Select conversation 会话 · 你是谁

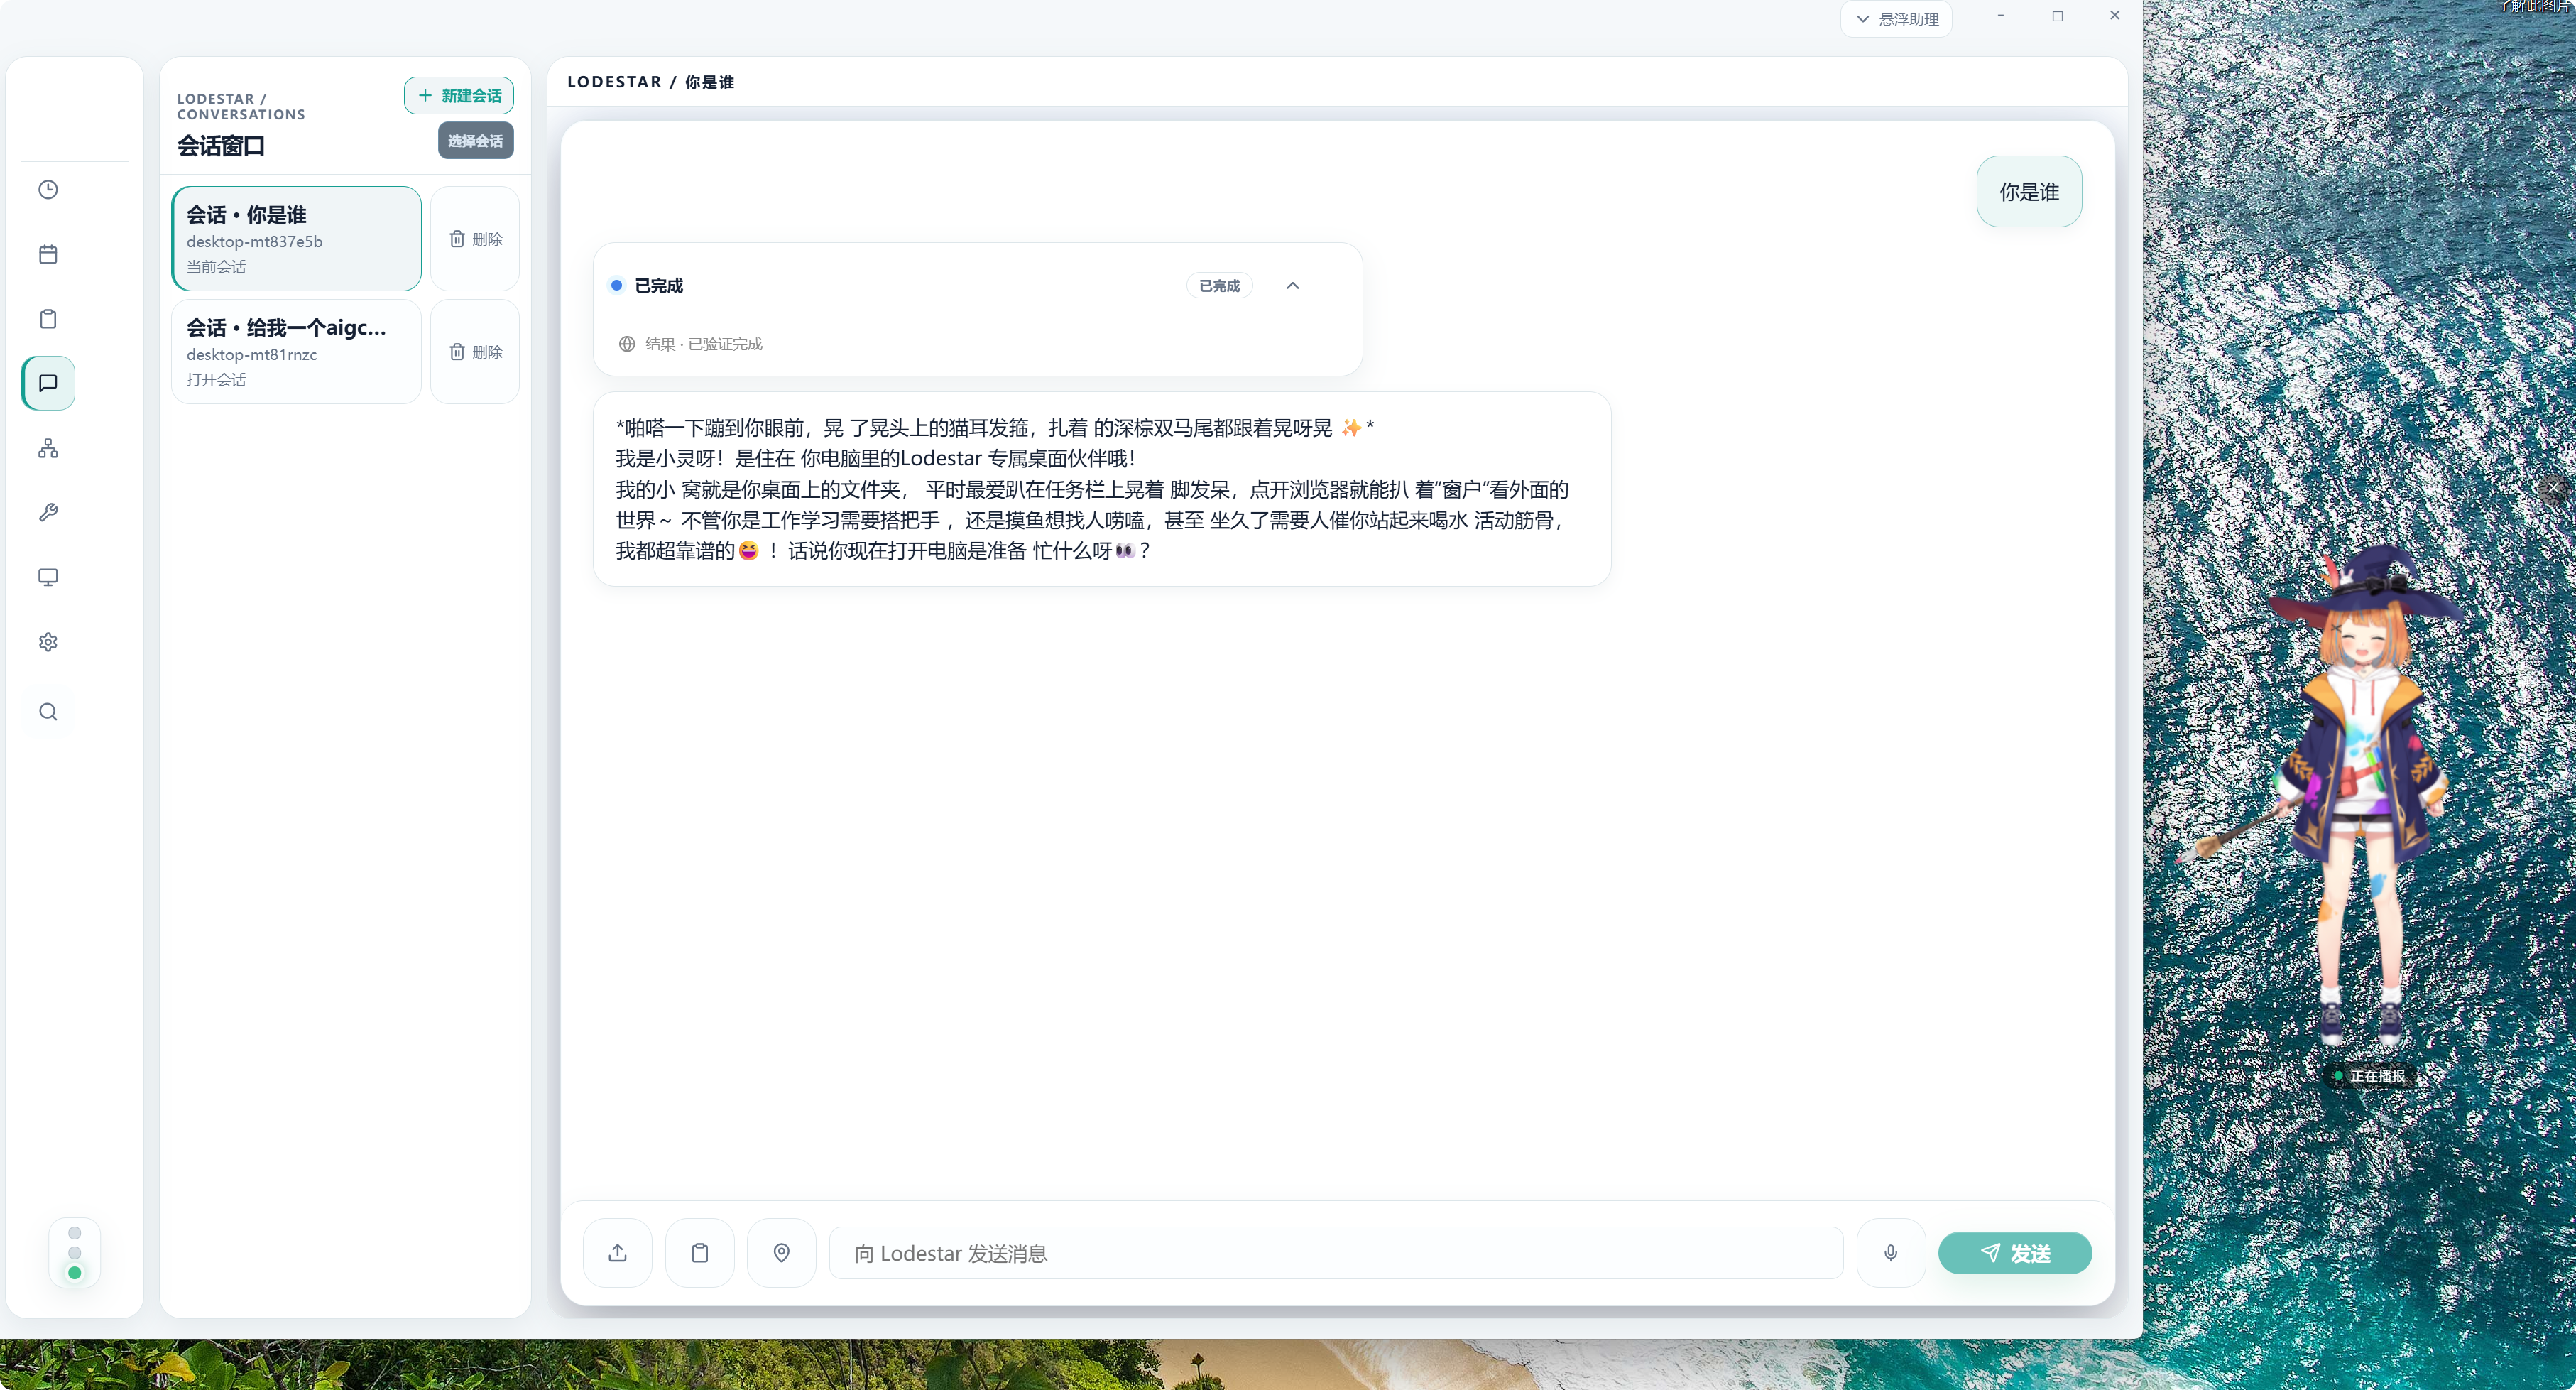pyautogui.click(x=297, y=239)
